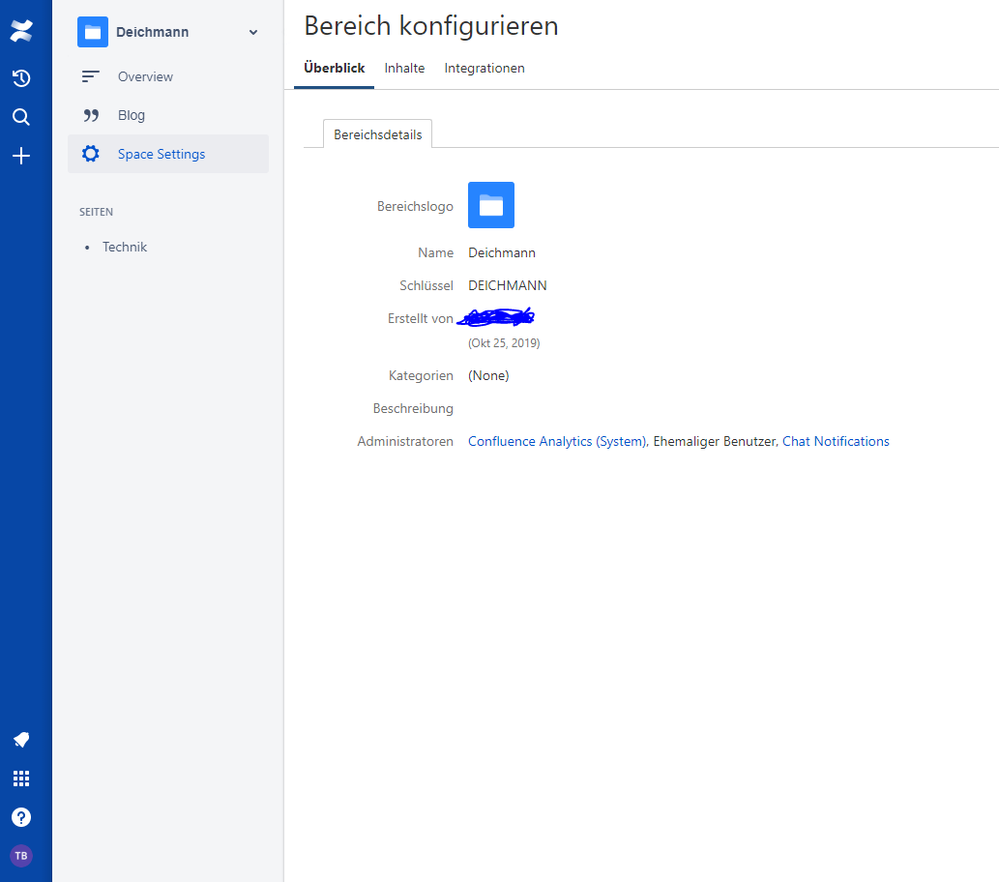The image size is (999, 882).
Task: Click the (None) value for Kategorien
Action: [489, 375]
